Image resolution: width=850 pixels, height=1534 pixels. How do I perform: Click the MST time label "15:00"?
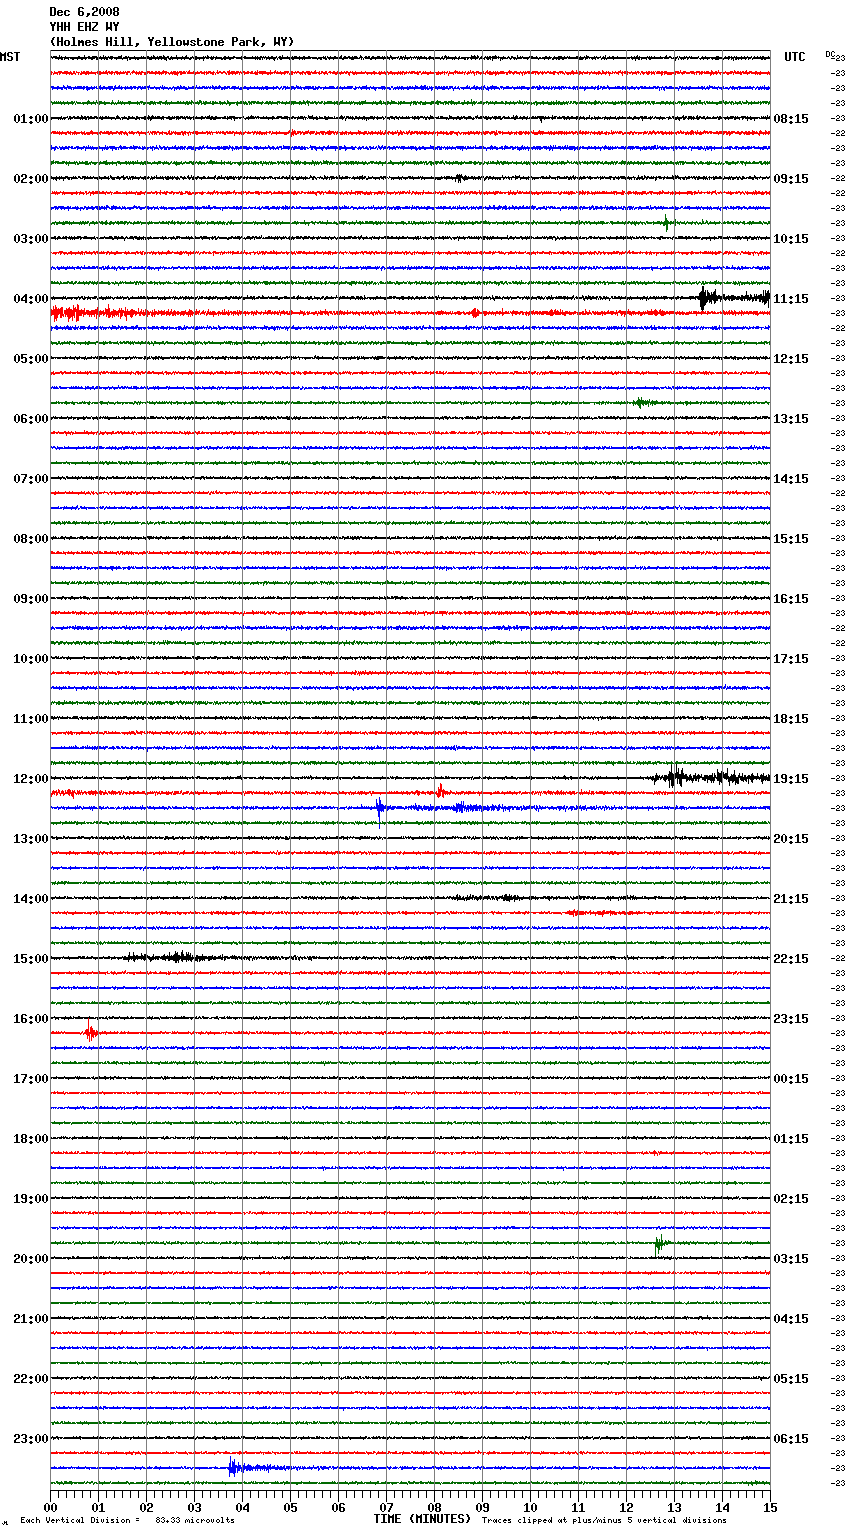[x=31, y=959]
